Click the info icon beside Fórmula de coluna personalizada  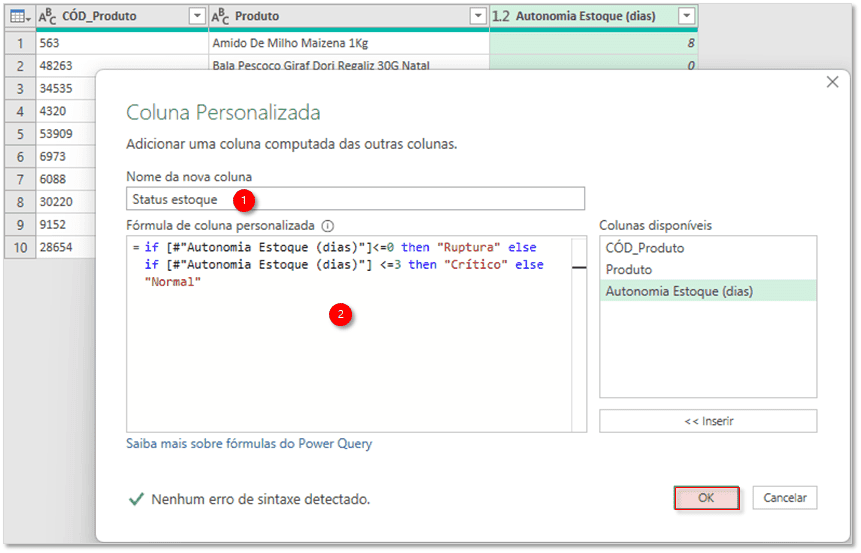tap(328, 226)
